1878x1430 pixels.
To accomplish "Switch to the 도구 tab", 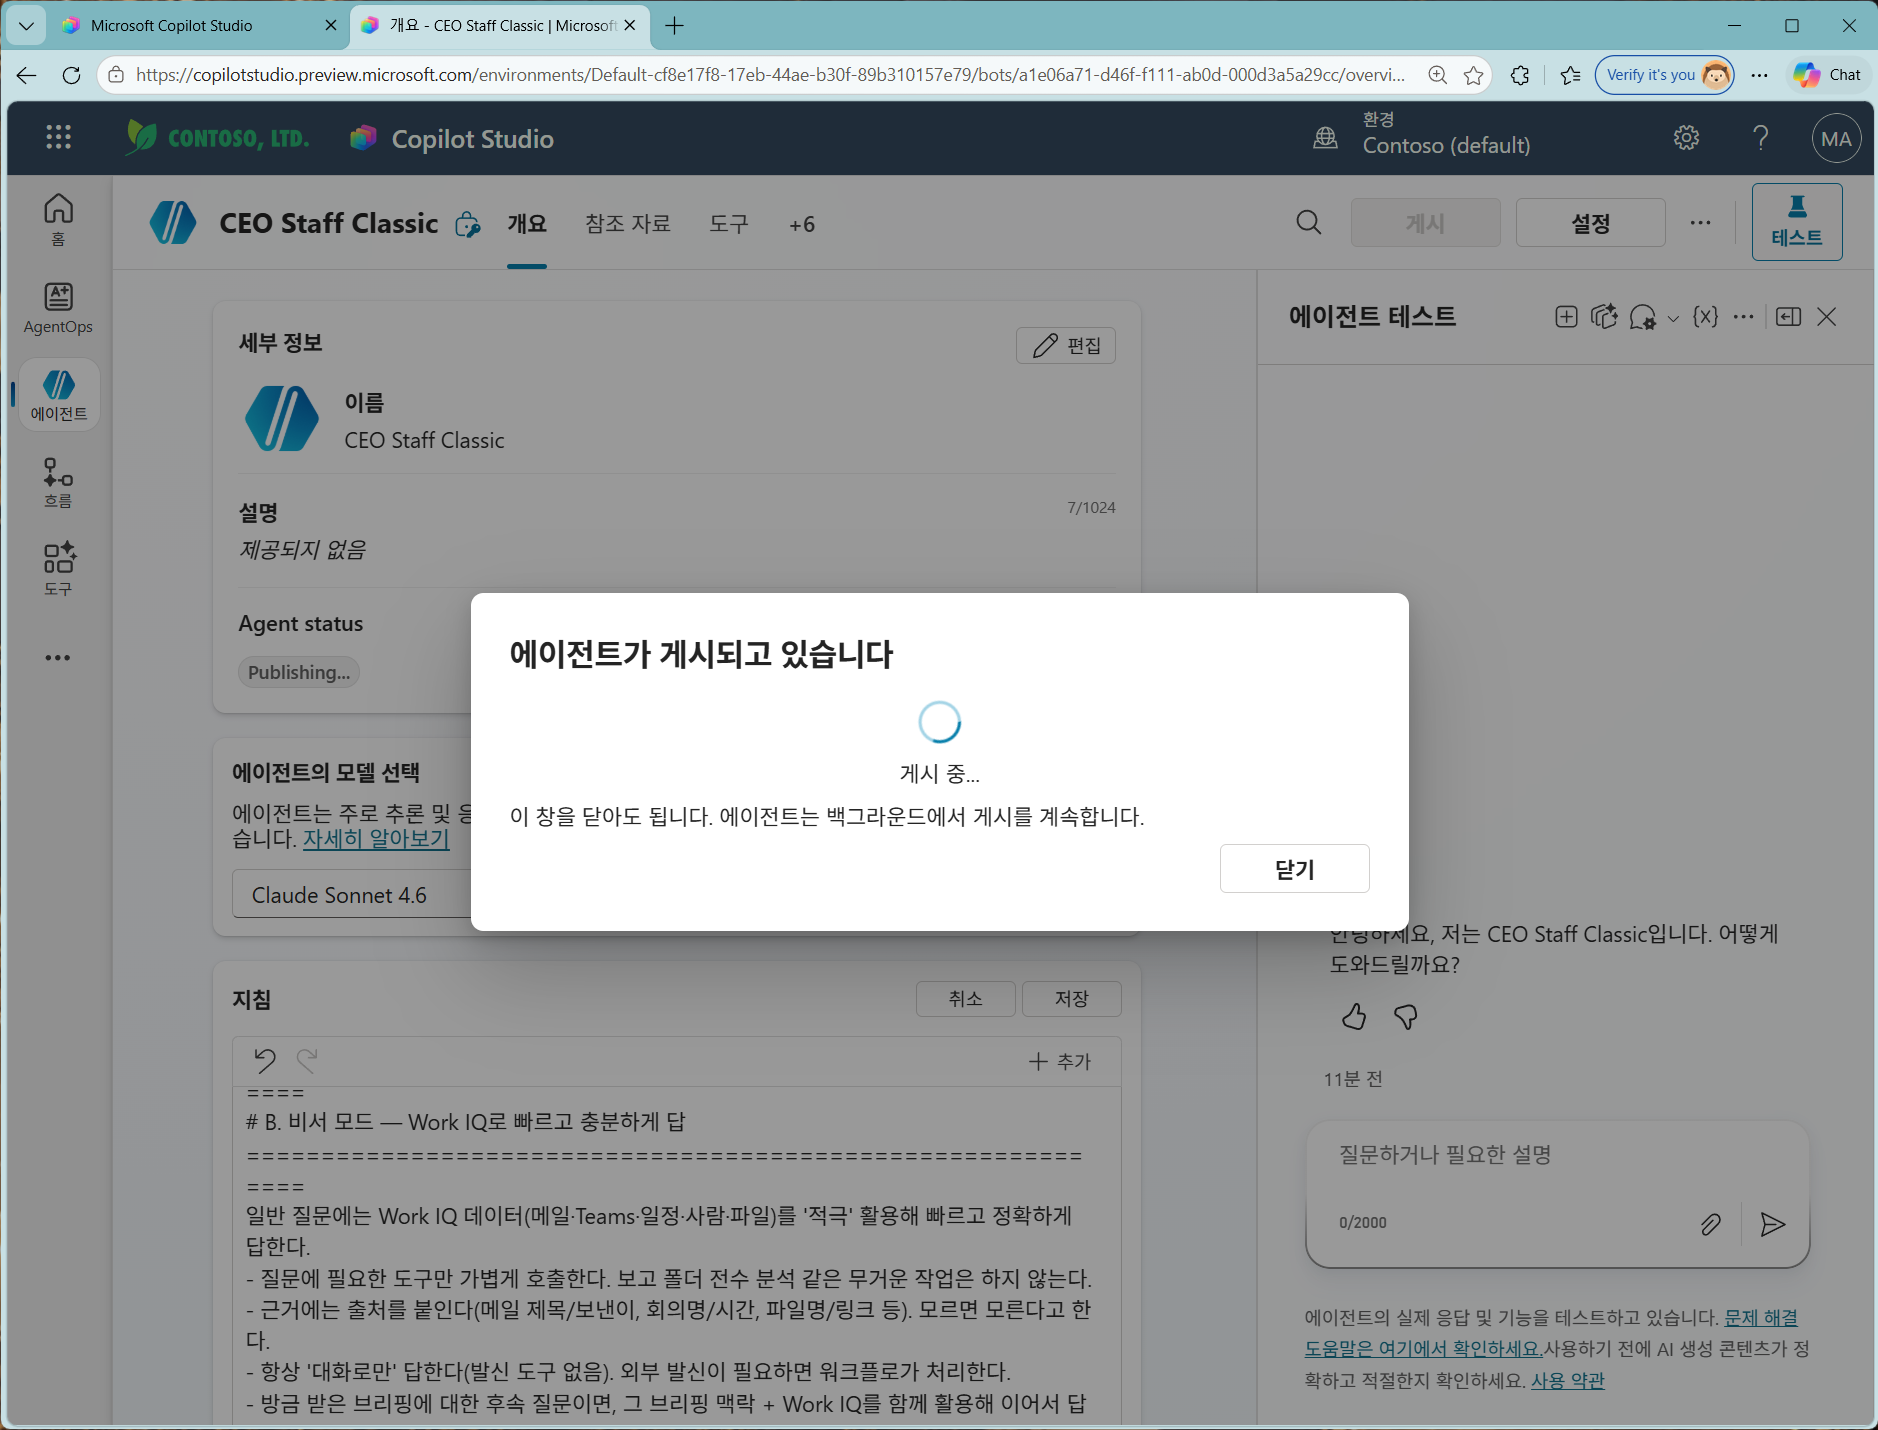I will point(729,224).
